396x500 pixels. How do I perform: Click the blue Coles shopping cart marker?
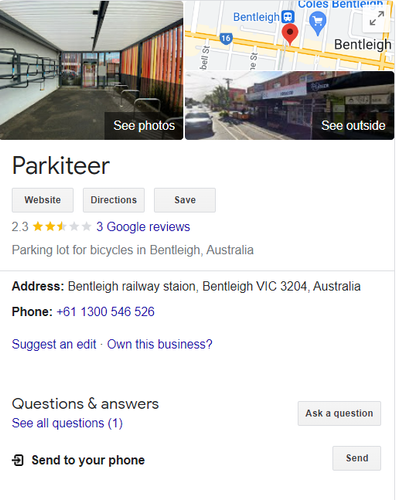pos(318,23)
